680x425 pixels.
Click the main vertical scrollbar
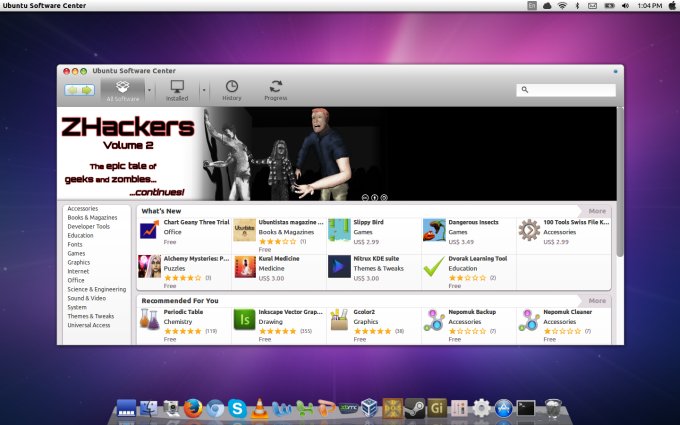click(620, 182)
